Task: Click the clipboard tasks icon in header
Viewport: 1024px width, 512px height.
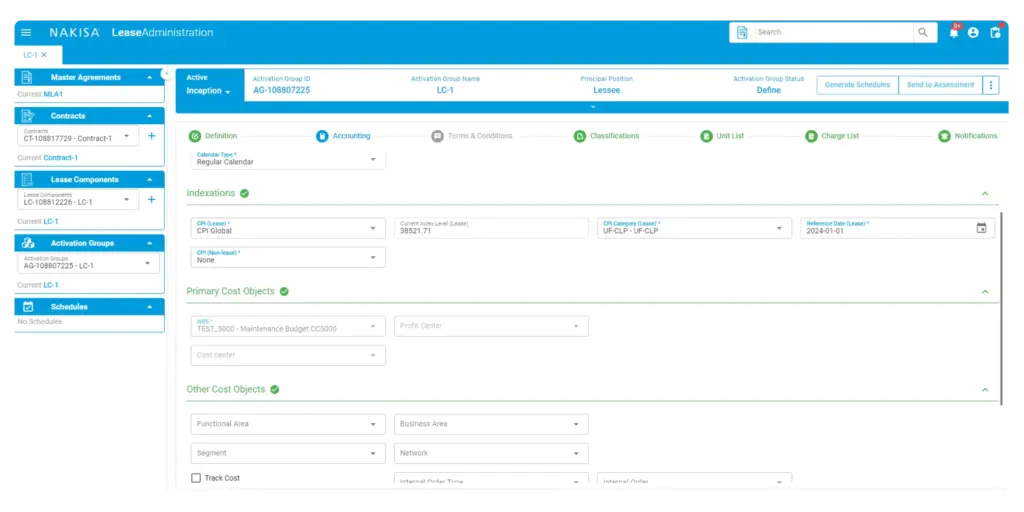Action: pyautogui.click(x=994, y=32)
